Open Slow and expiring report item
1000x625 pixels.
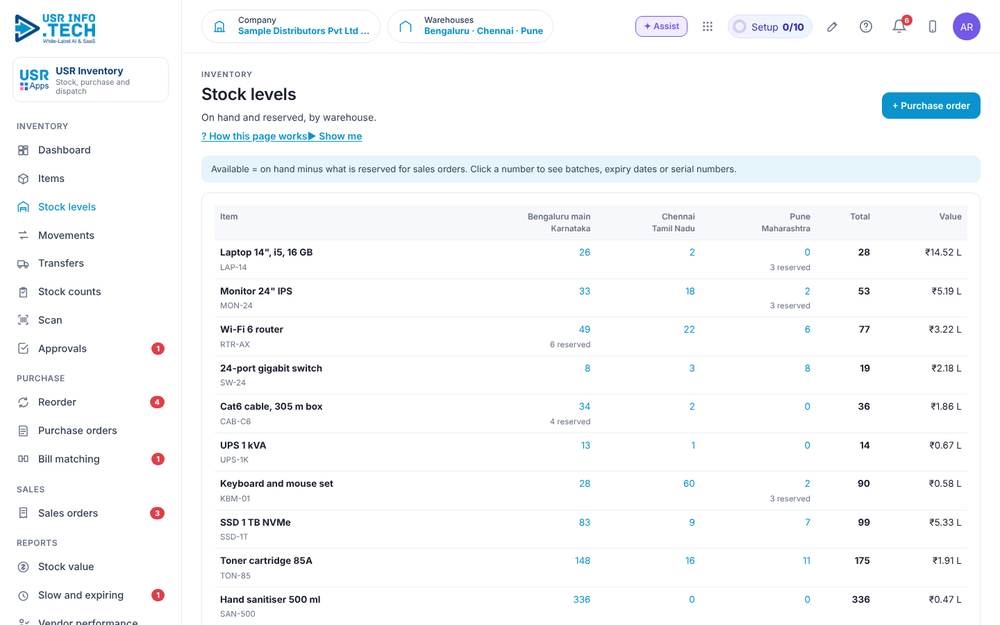(x=80, y=596)
